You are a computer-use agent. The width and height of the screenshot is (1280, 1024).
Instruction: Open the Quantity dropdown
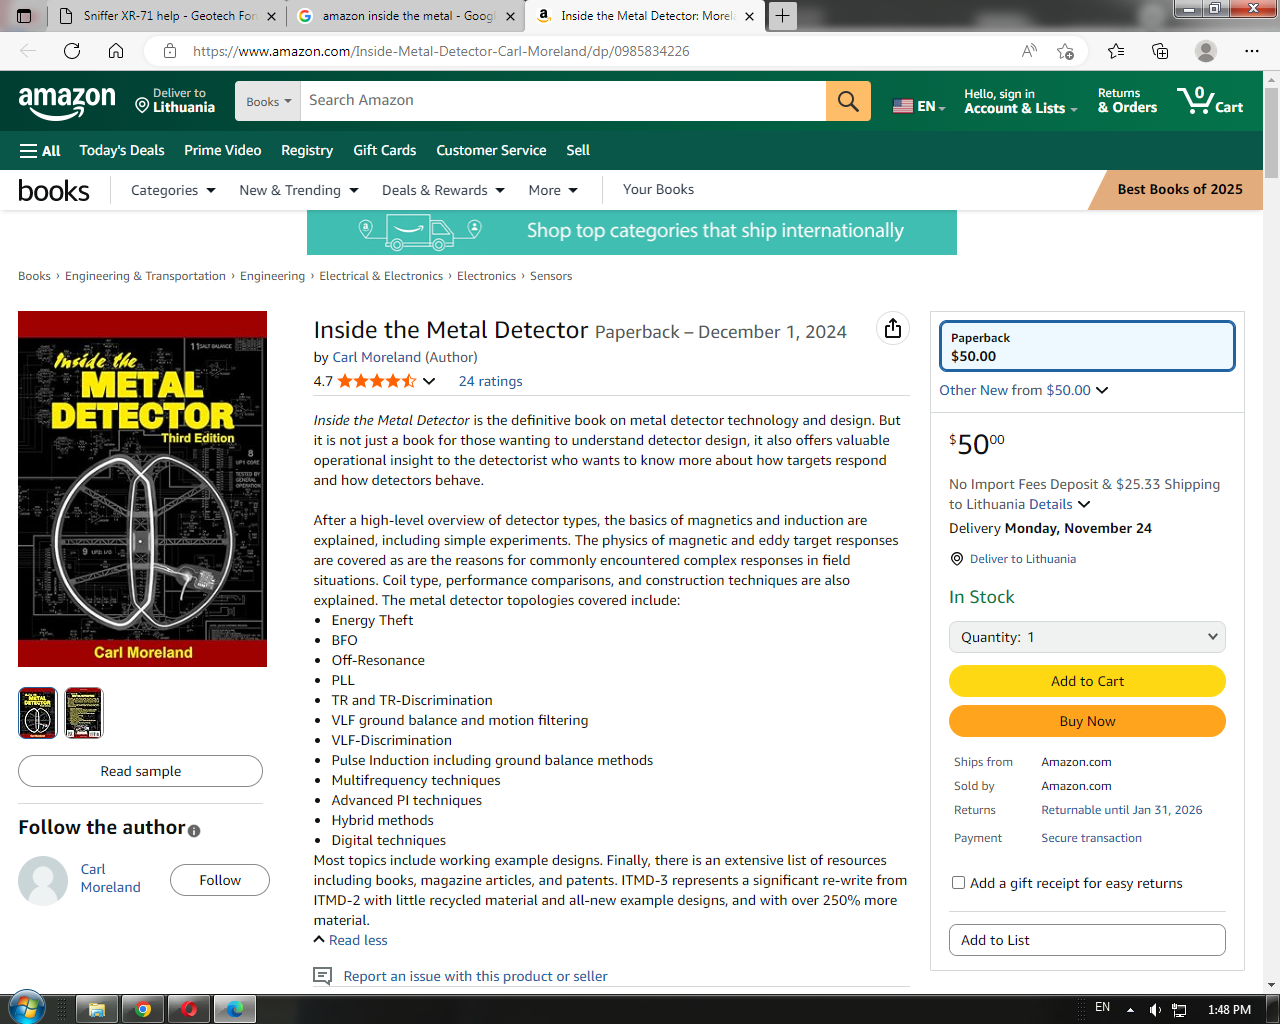point(1087,637)
